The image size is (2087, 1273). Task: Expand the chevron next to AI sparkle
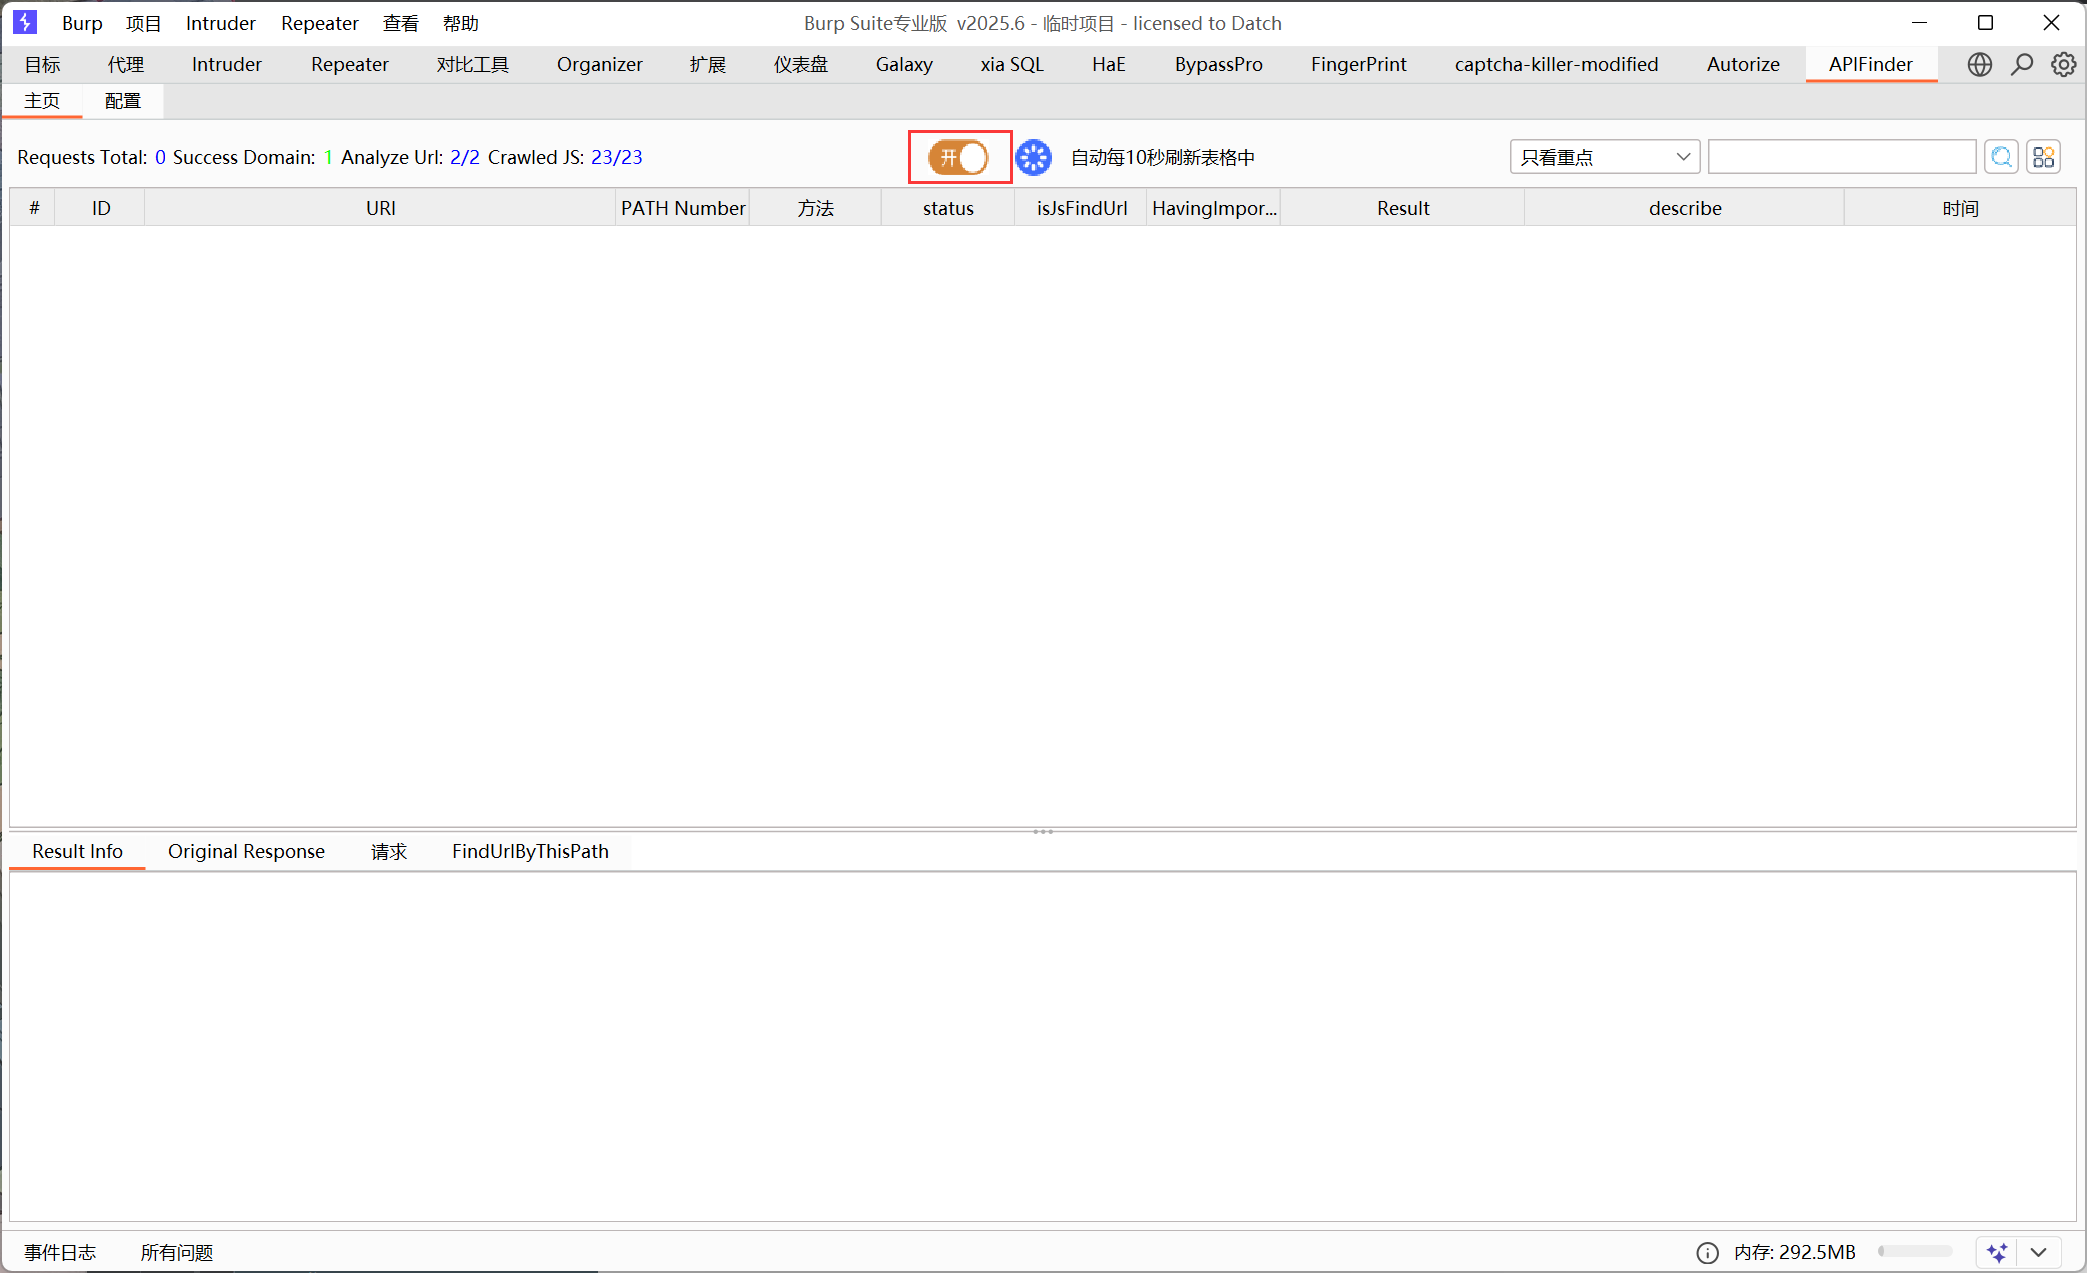tap(2038, 1252)
